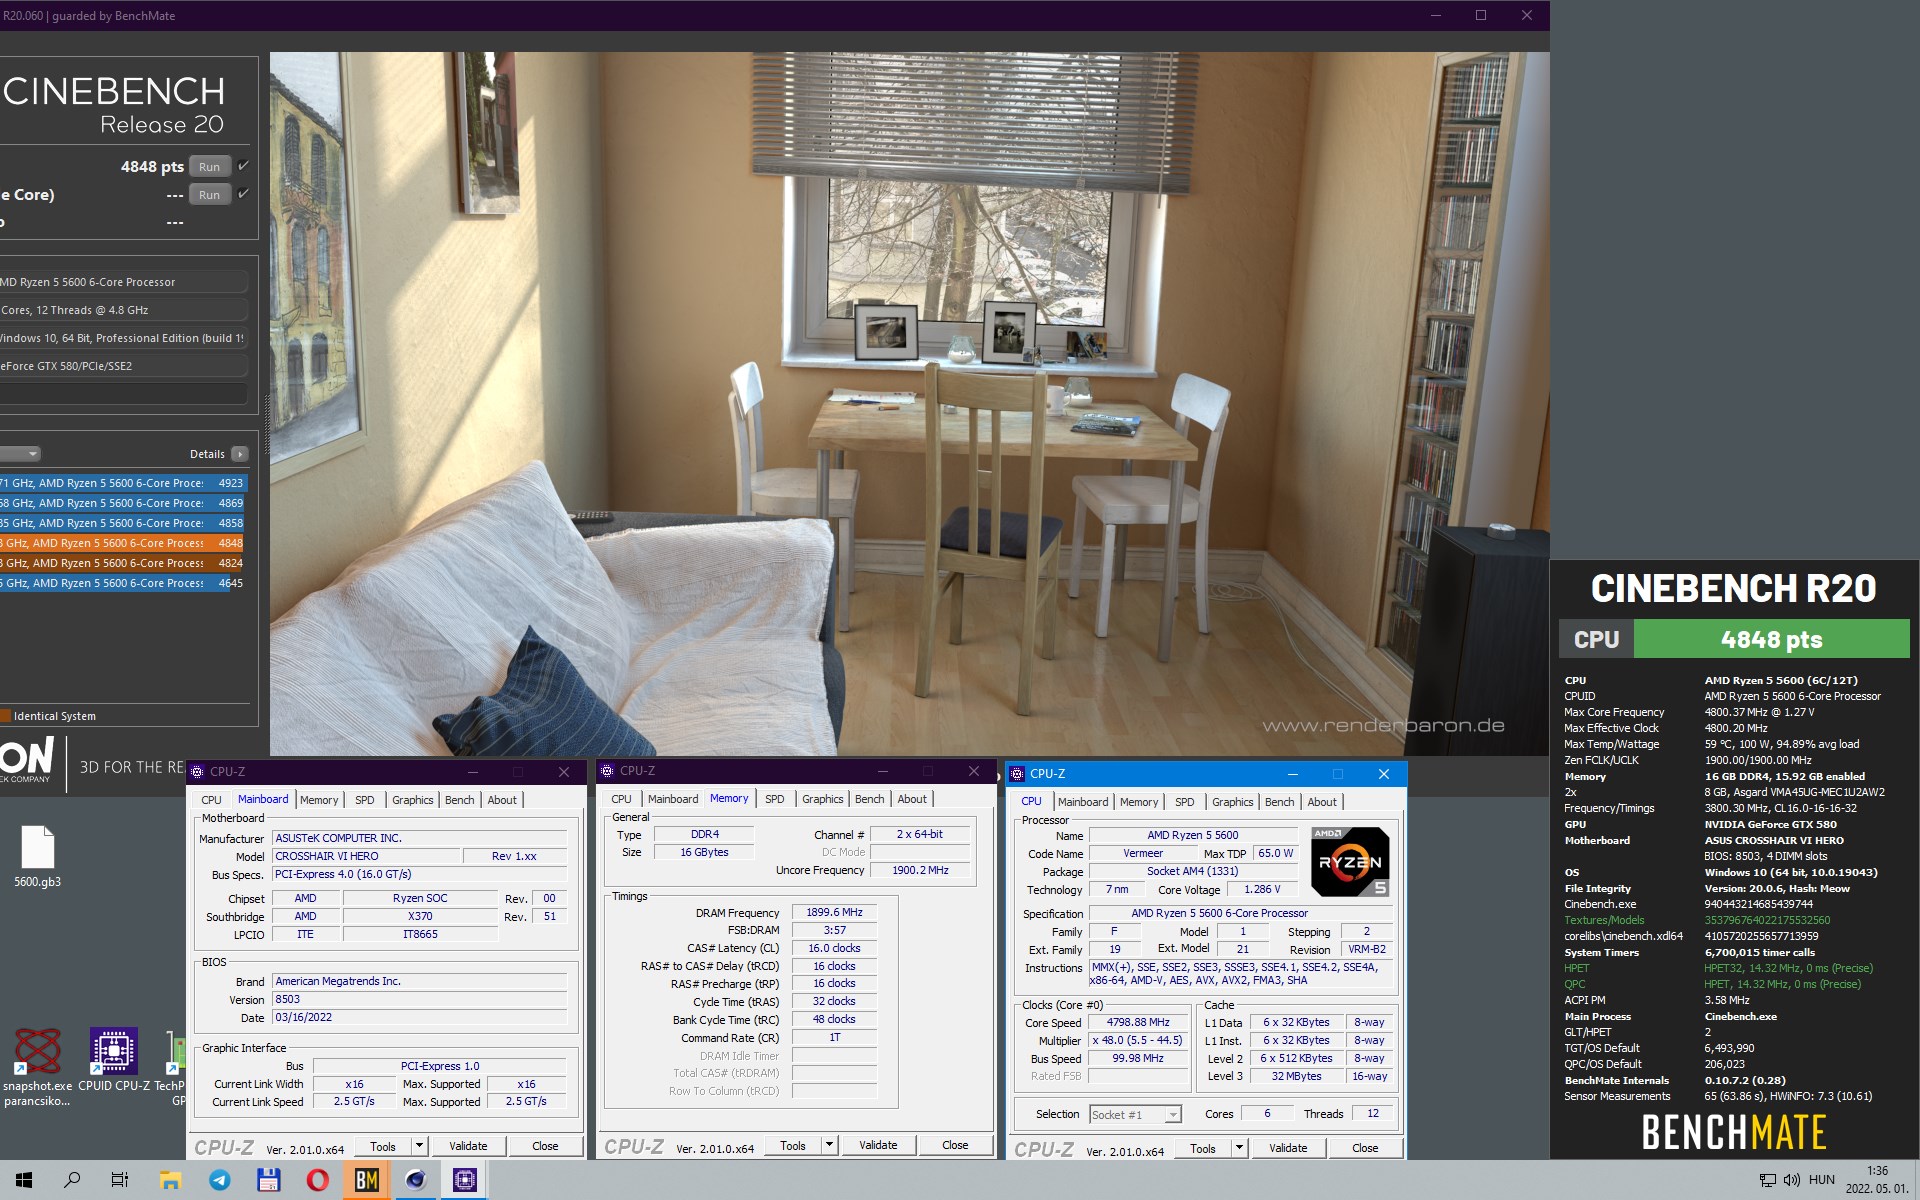Switch to CPU-Z taskbar icon

point(464,1180)
